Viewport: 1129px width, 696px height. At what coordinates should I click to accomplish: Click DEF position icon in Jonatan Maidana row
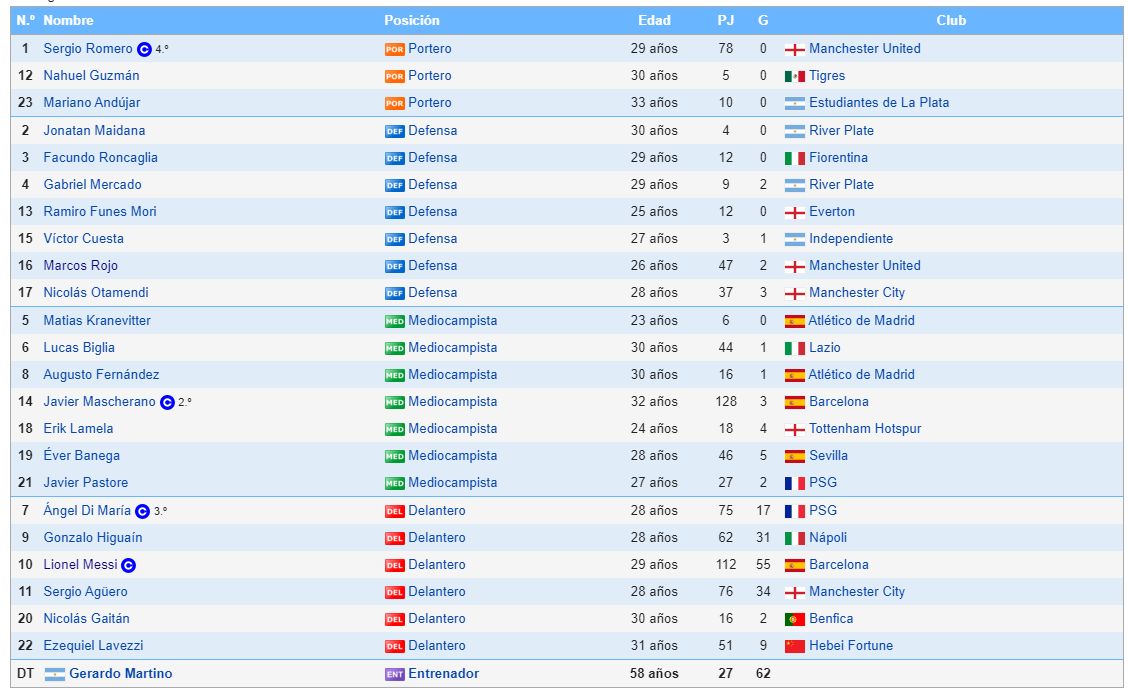(x=395, y=131)
